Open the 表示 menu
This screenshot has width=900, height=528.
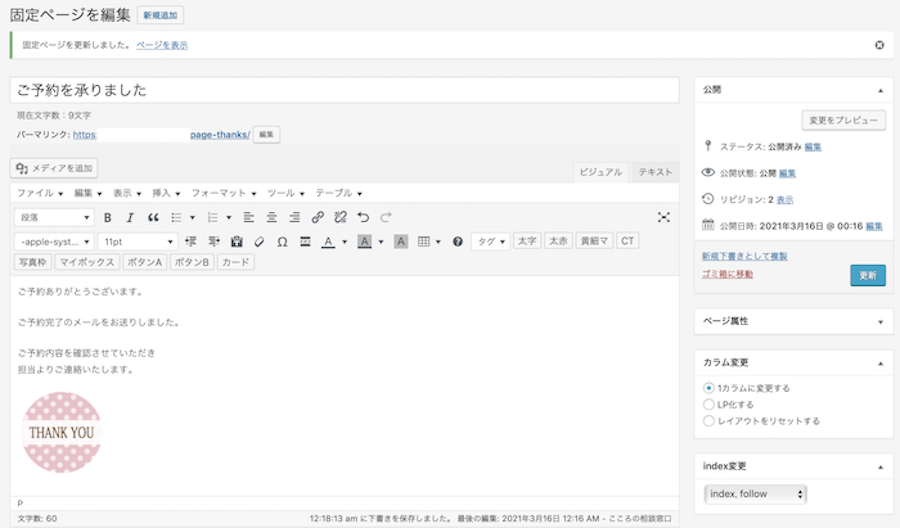(127, 193)
